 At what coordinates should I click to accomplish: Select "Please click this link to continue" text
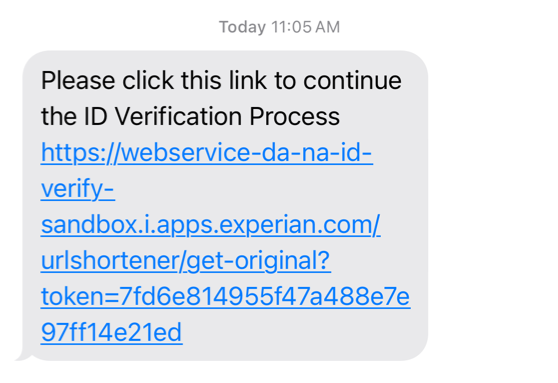tap(221, 80)
